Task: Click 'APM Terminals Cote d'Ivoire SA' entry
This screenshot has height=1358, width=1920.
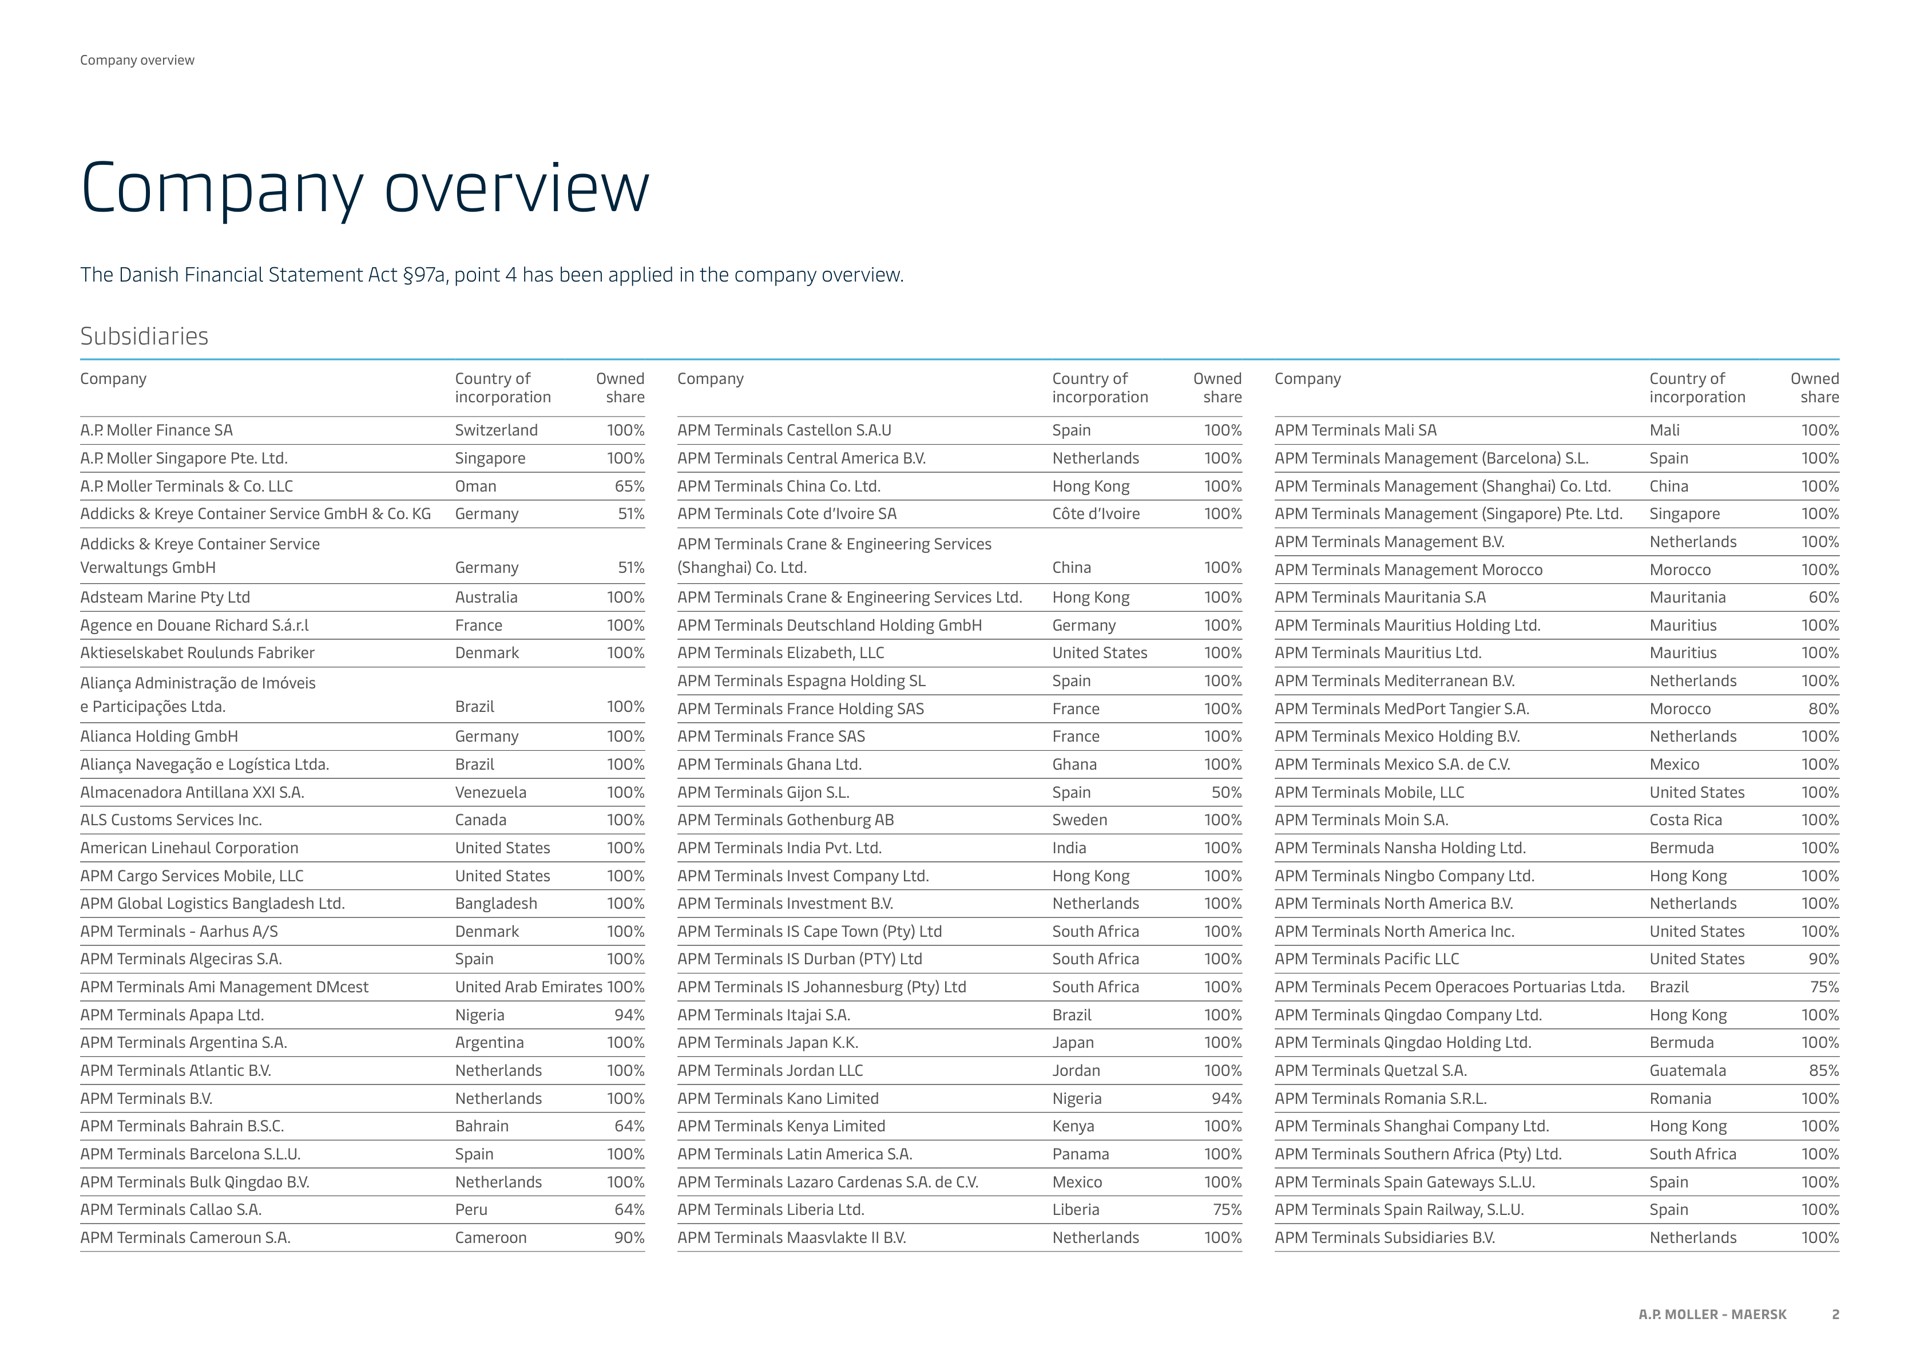Action: (x=787, y=514)
